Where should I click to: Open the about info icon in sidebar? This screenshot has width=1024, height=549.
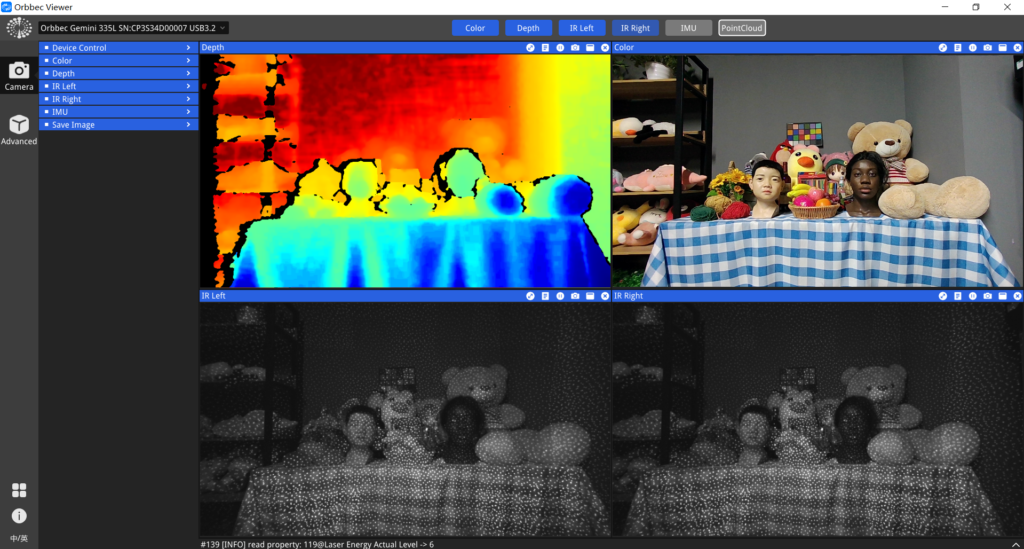(x=19, y=516)
